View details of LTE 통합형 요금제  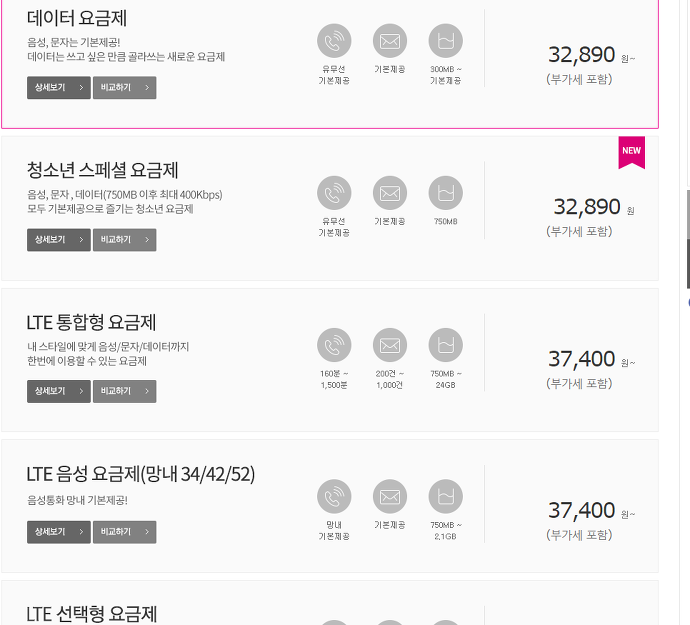(x=59, y=391)
